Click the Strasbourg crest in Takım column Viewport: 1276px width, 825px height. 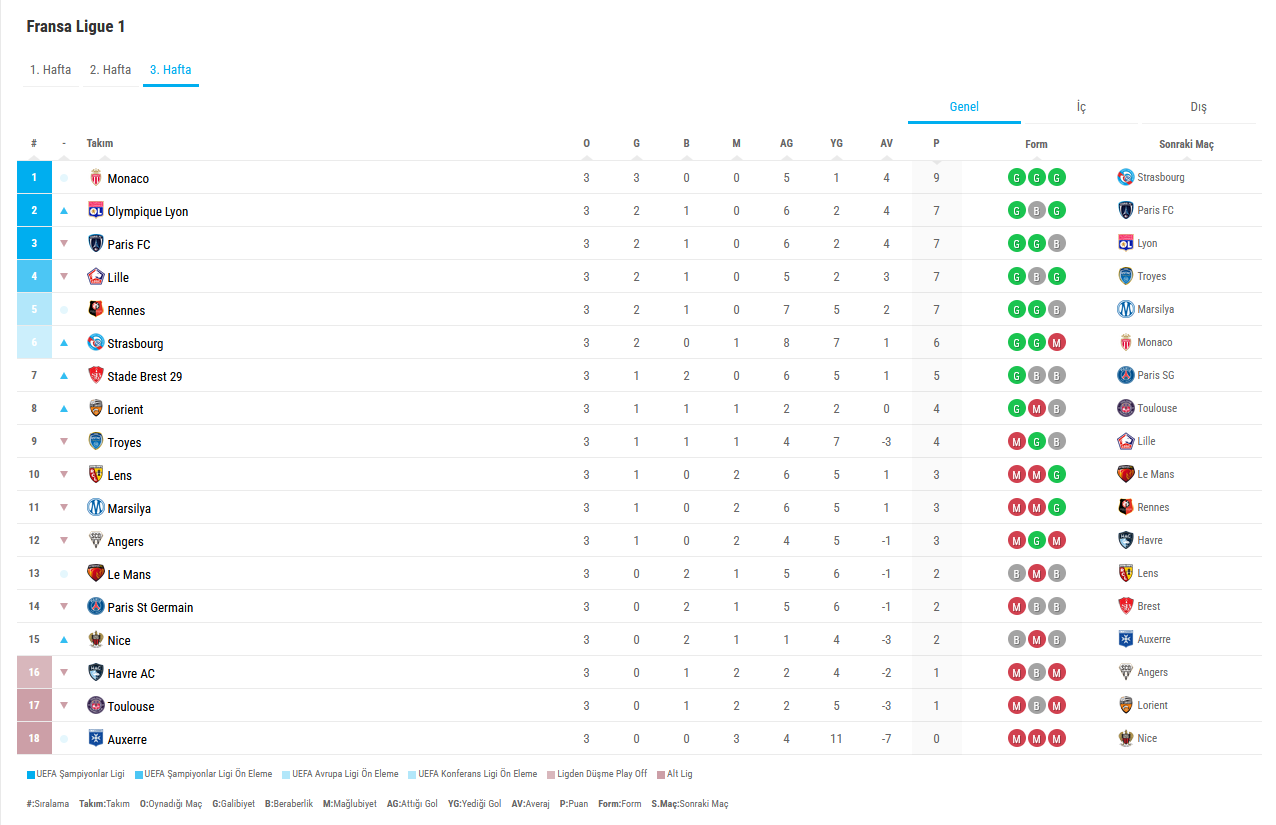click(96, 343)
